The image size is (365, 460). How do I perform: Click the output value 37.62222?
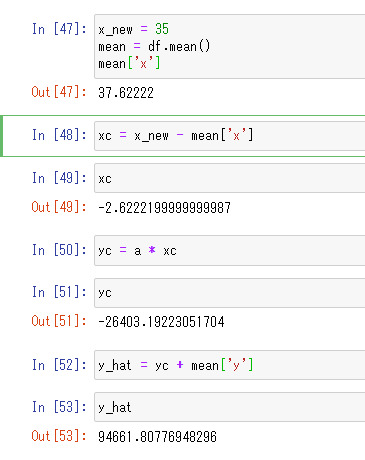pyautogui.click(x=126, y=93)
